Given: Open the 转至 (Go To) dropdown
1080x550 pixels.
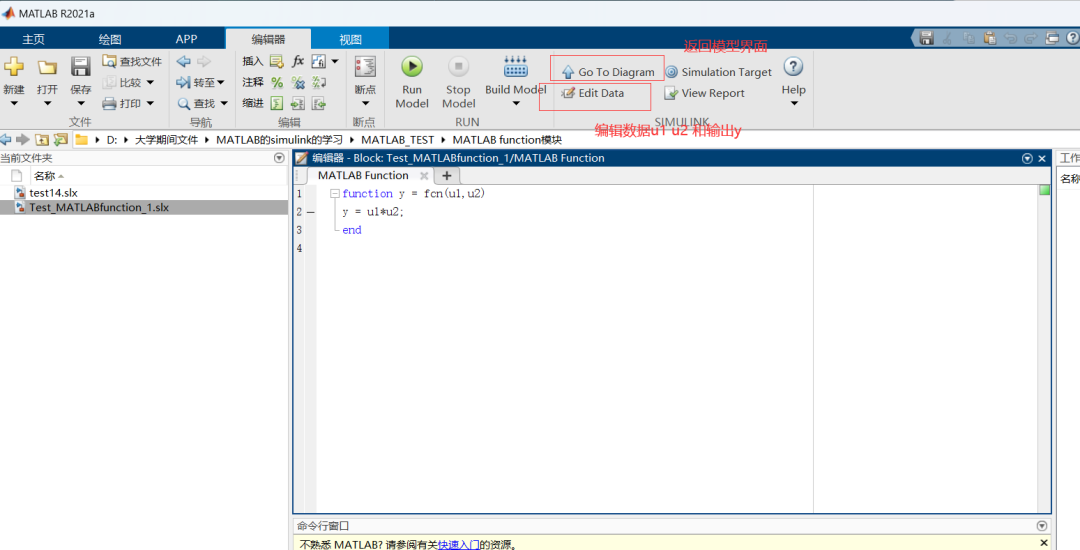Looking at the screenshot, I should click(200, 83).
